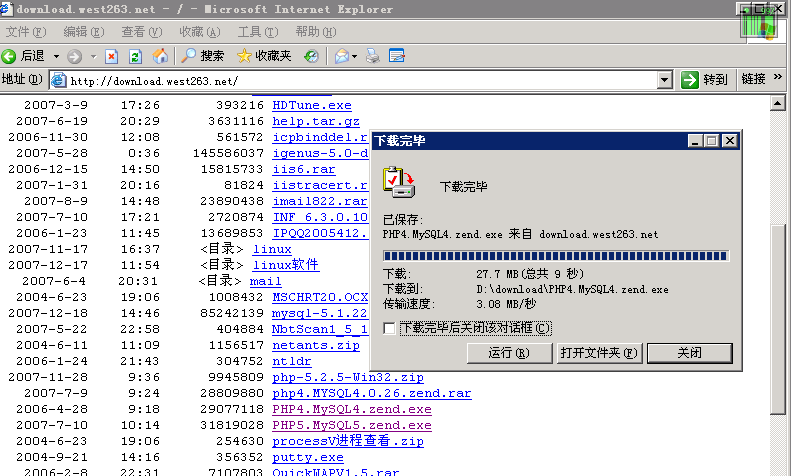Open the Back button history dropdown arrow

56,56
